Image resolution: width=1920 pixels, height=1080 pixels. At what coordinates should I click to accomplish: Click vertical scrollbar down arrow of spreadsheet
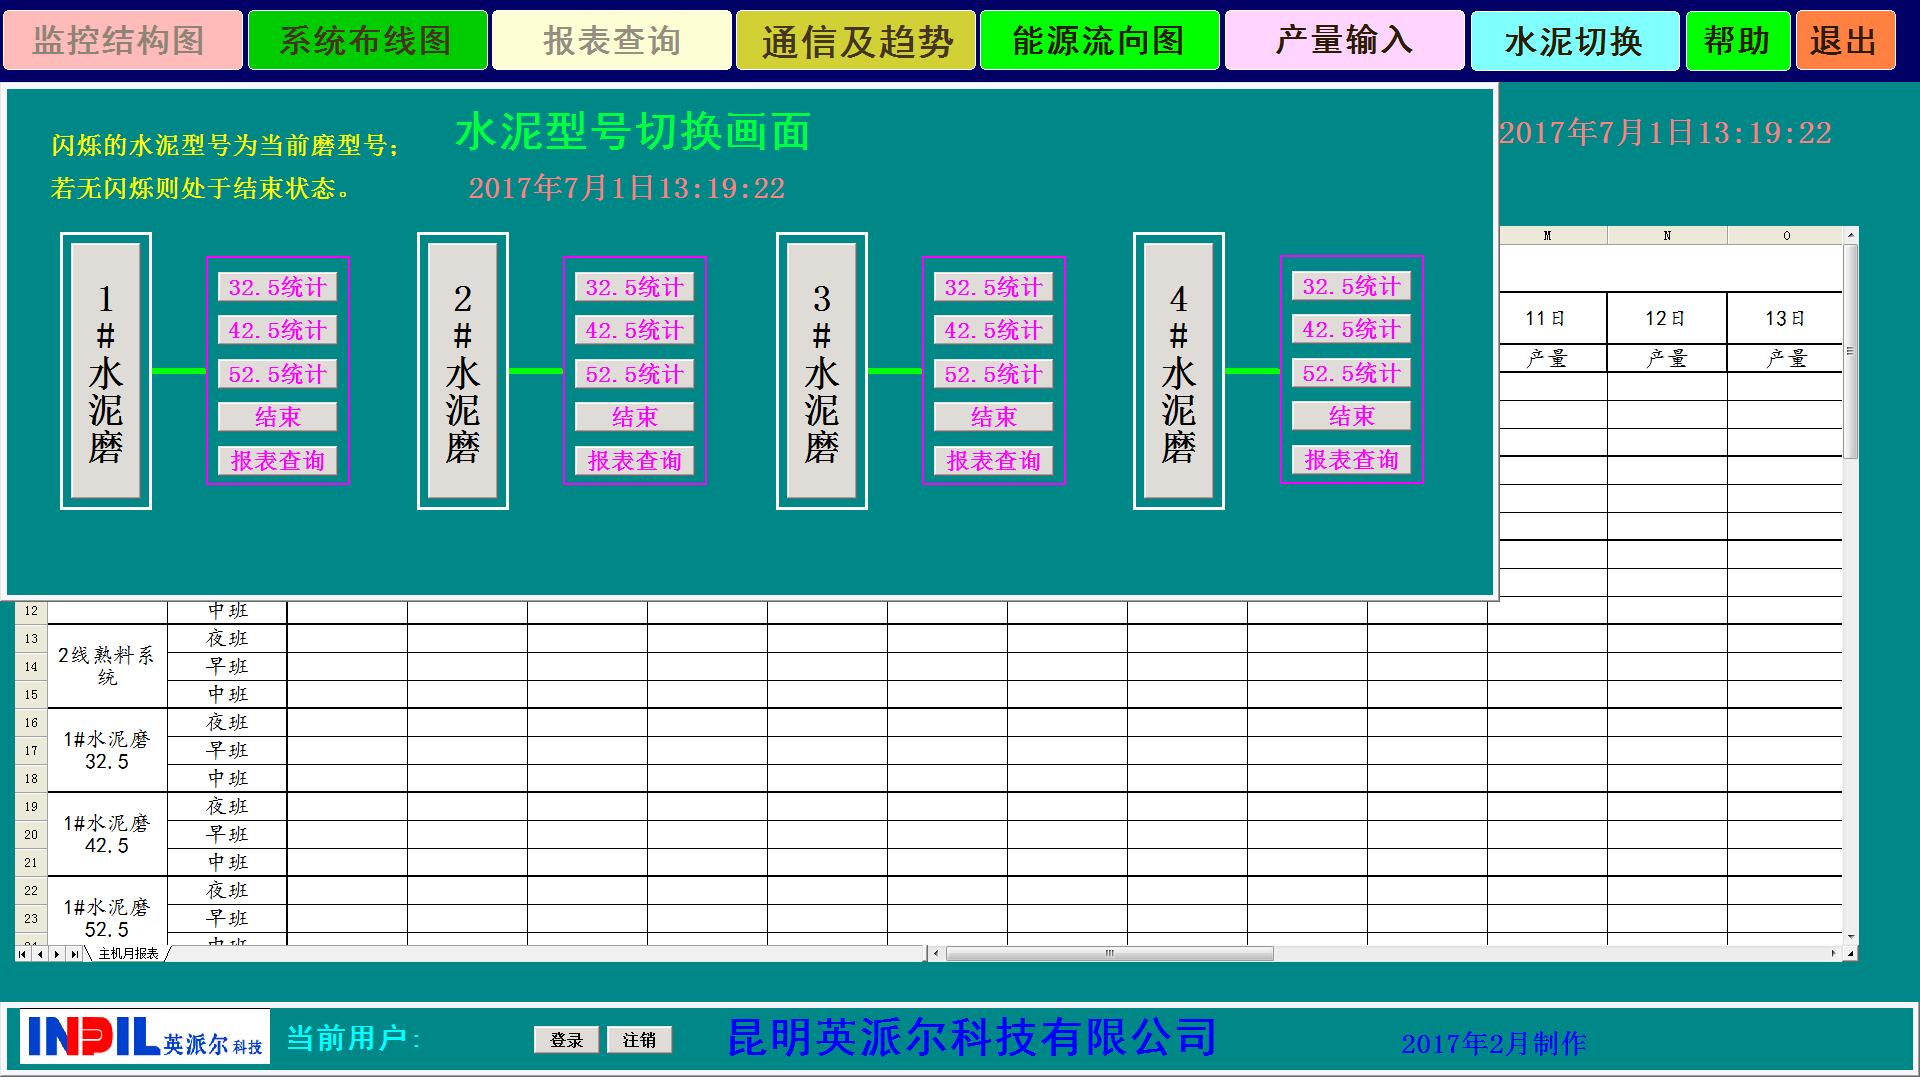pyautogui.click(x=1850, y=937)
